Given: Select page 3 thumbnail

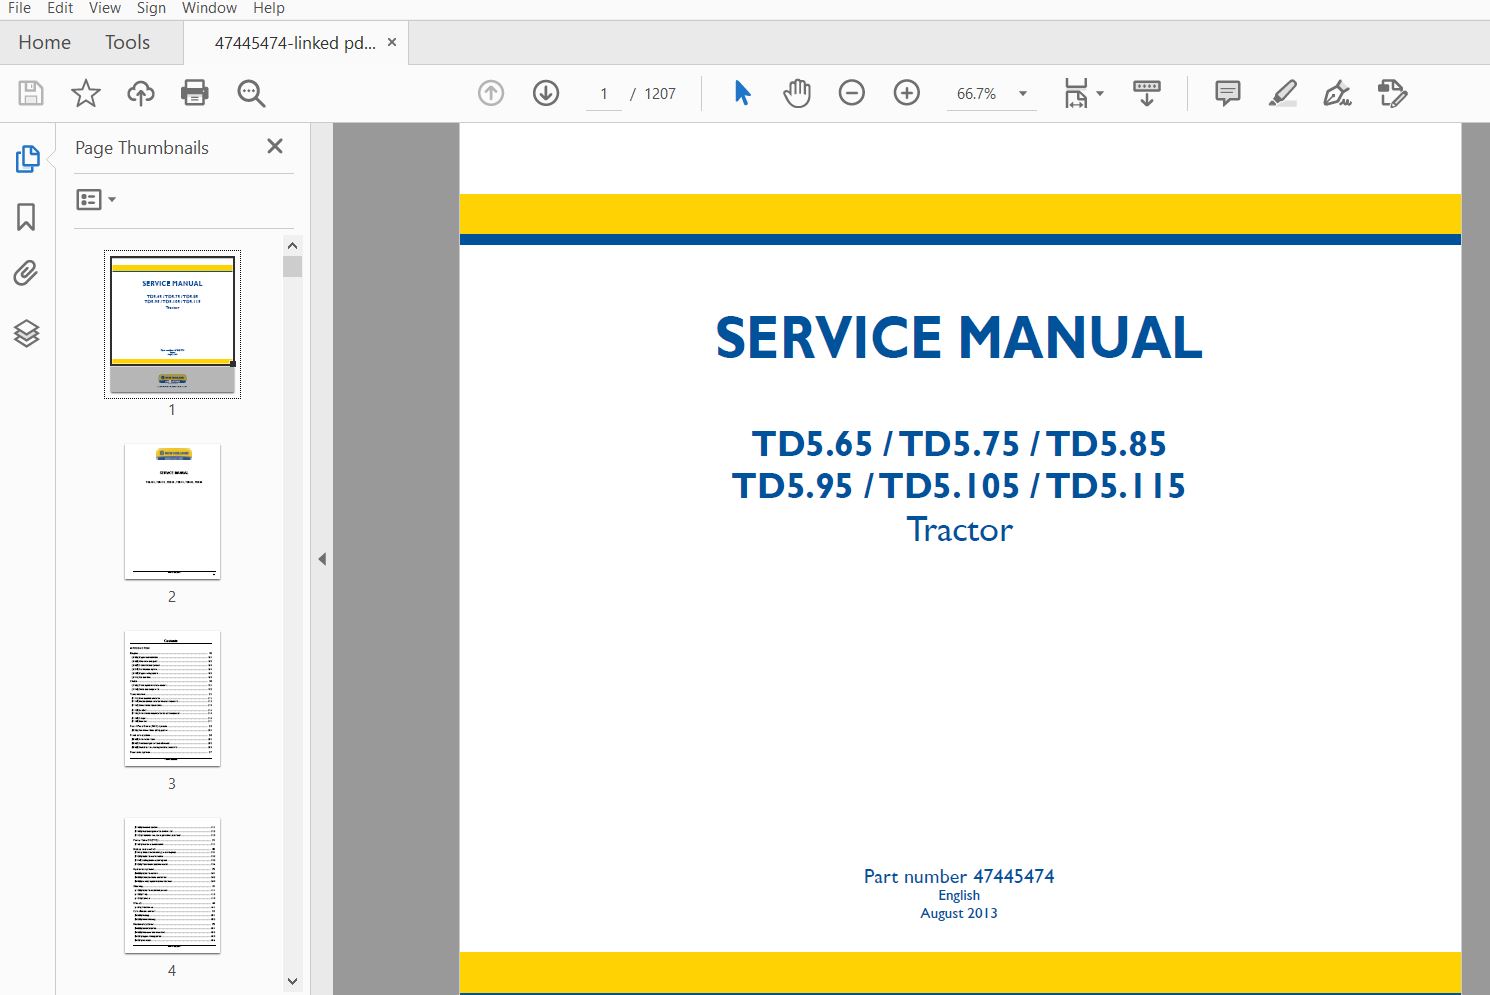Looking at the screenshot, I should click(172, 699).
